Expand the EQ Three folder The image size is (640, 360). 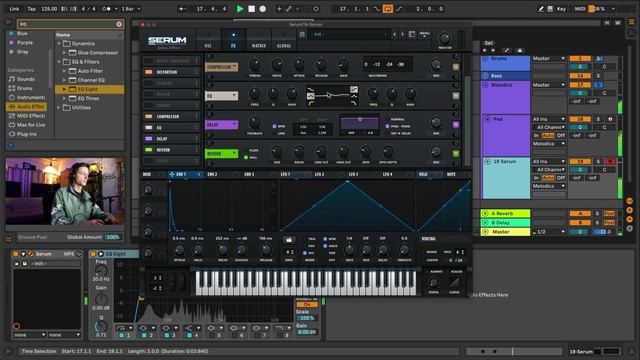coord(64,98)
